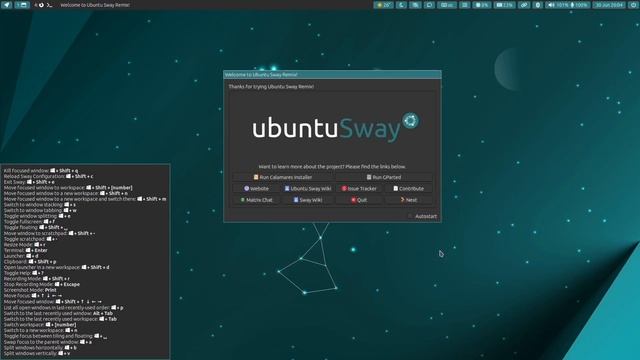Screen dimensions: 640x360
Task: Toggle the moon night-light icon
Action: click(401, 5)
